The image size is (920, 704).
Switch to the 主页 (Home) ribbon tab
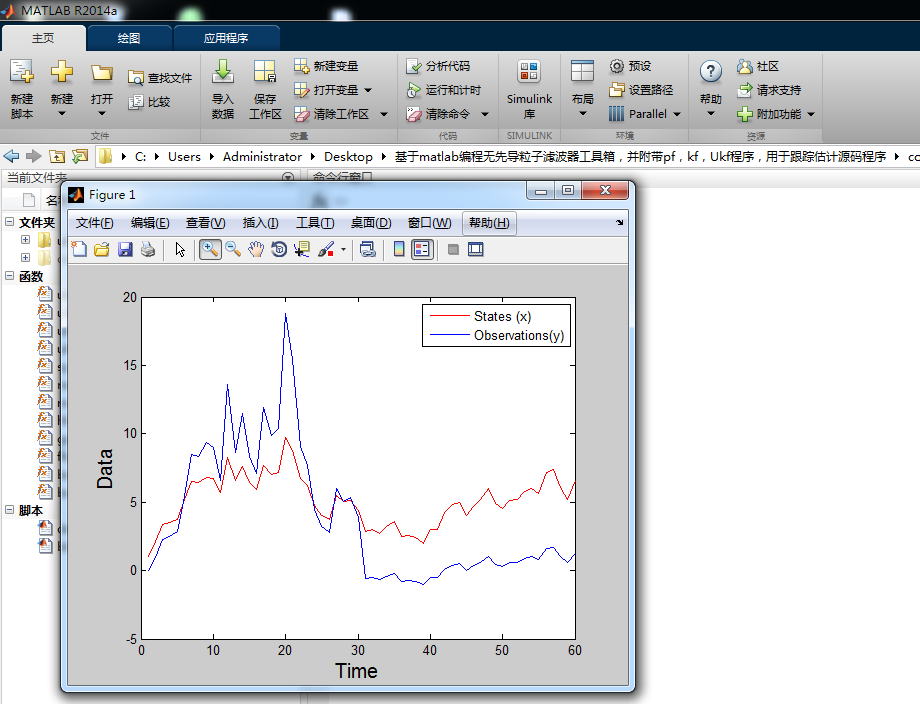tap(43, 38)
